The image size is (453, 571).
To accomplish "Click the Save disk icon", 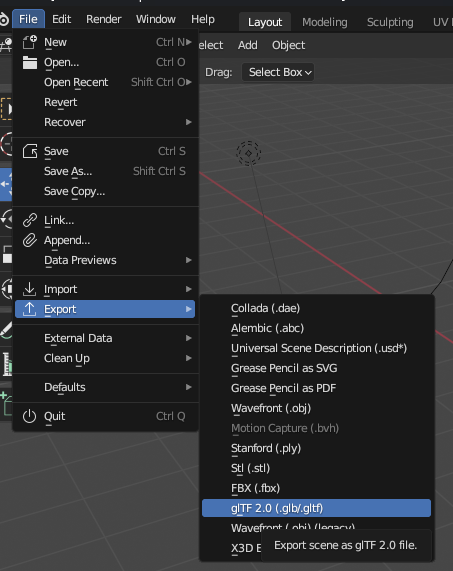I will click(x=29, y=151).
